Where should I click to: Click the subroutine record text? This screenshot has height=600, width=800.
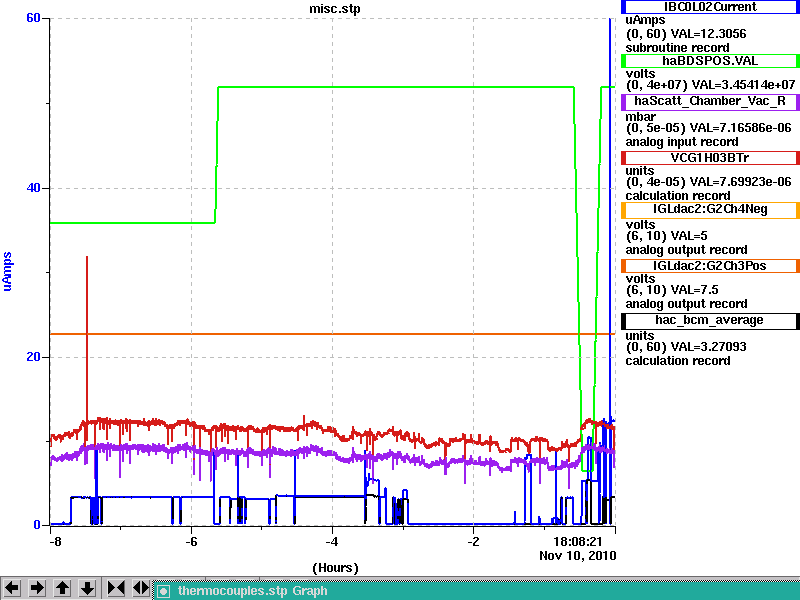(678, 48)
